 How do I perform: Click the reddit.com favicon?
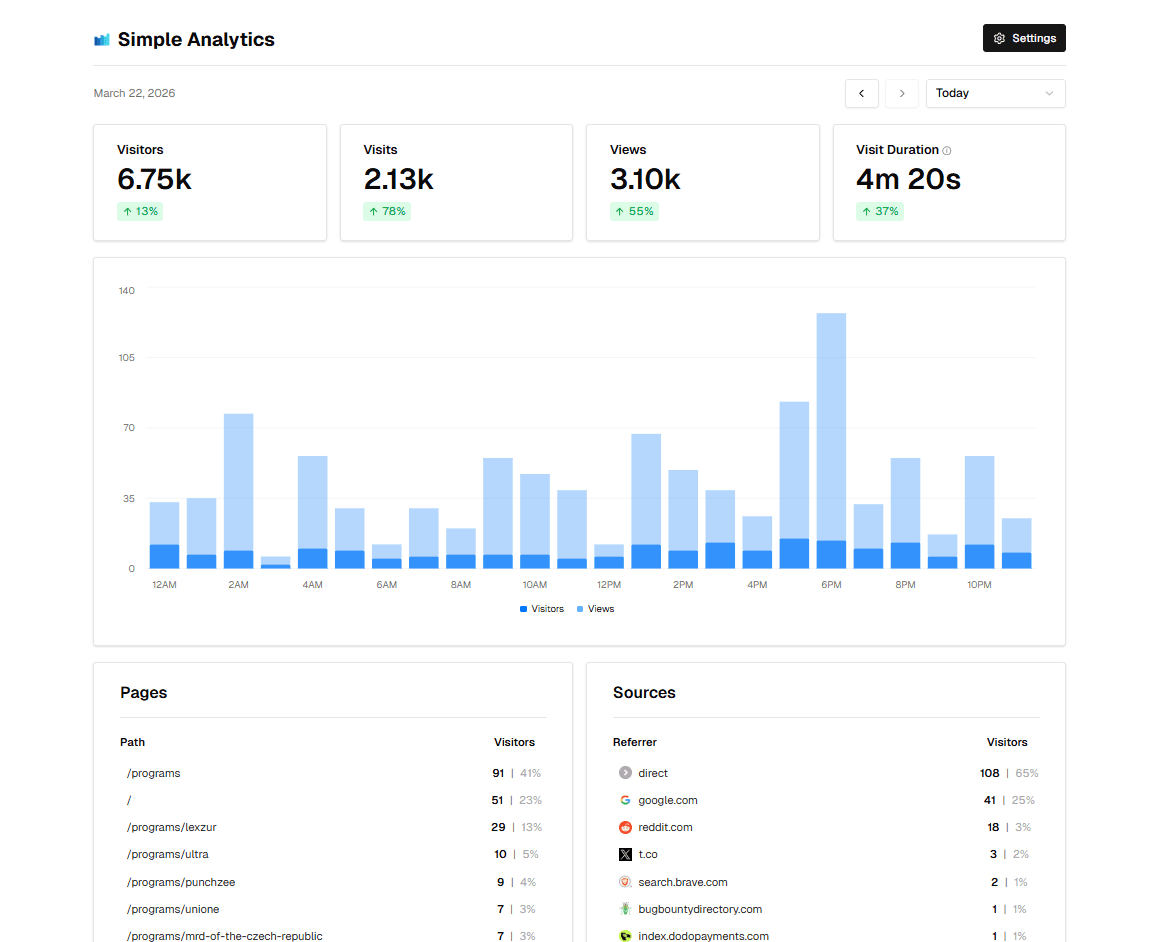(x=625, y=827)
